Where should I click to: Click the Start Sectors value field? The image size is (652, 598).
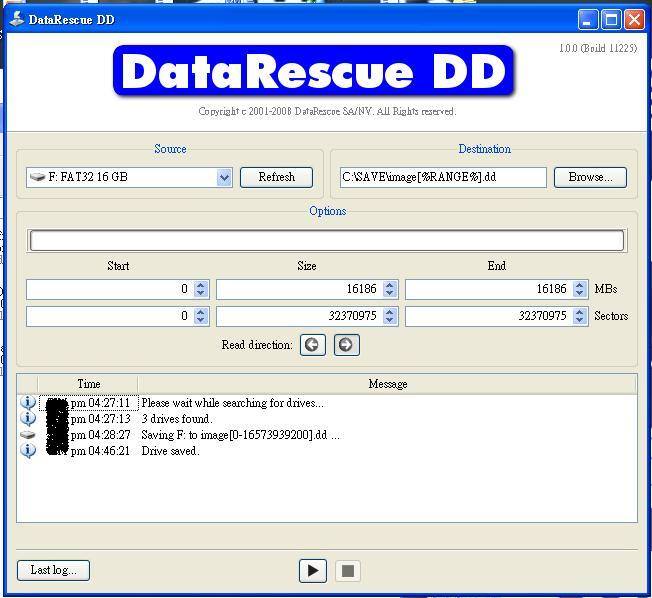[110, 316]
